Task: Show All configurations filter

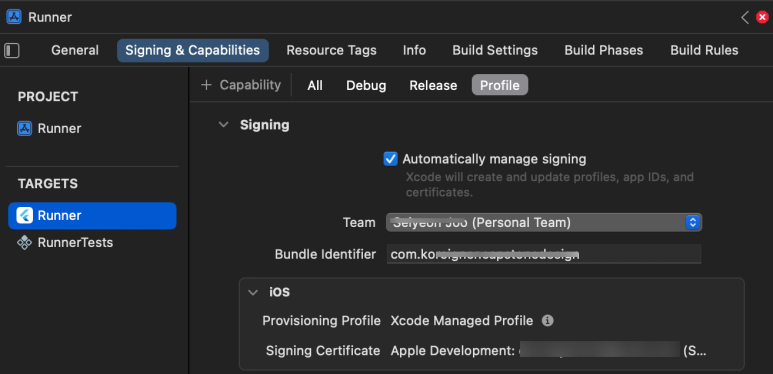Action: (315, 85)
